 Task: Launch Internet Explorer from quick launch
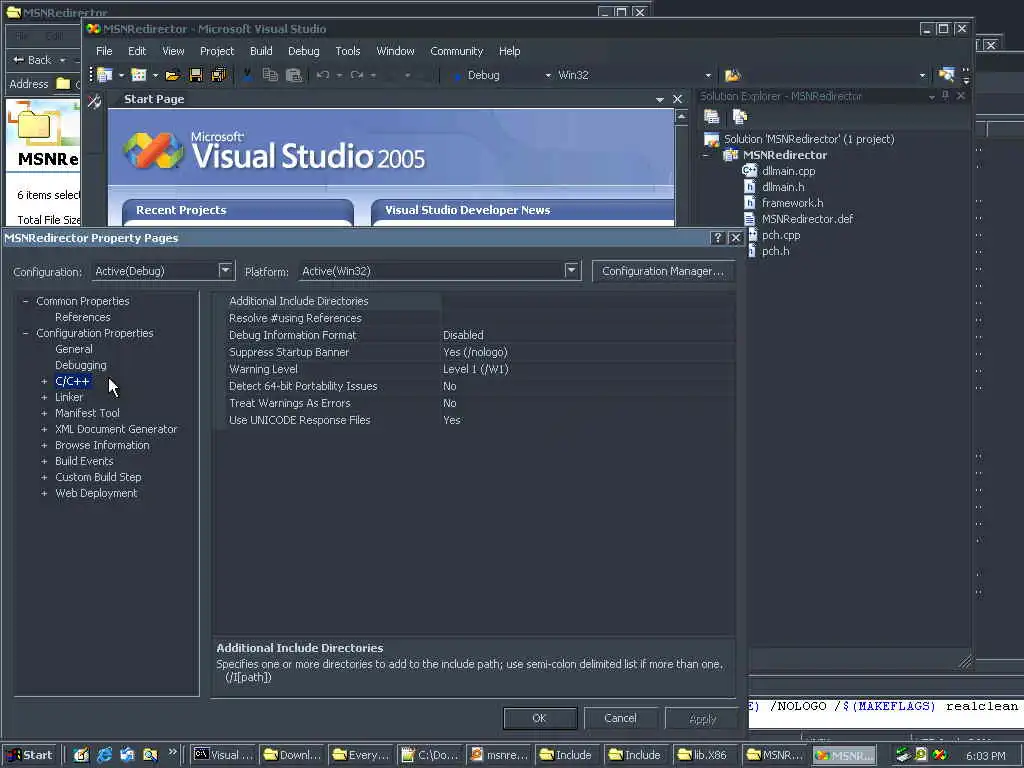point(104,755)
